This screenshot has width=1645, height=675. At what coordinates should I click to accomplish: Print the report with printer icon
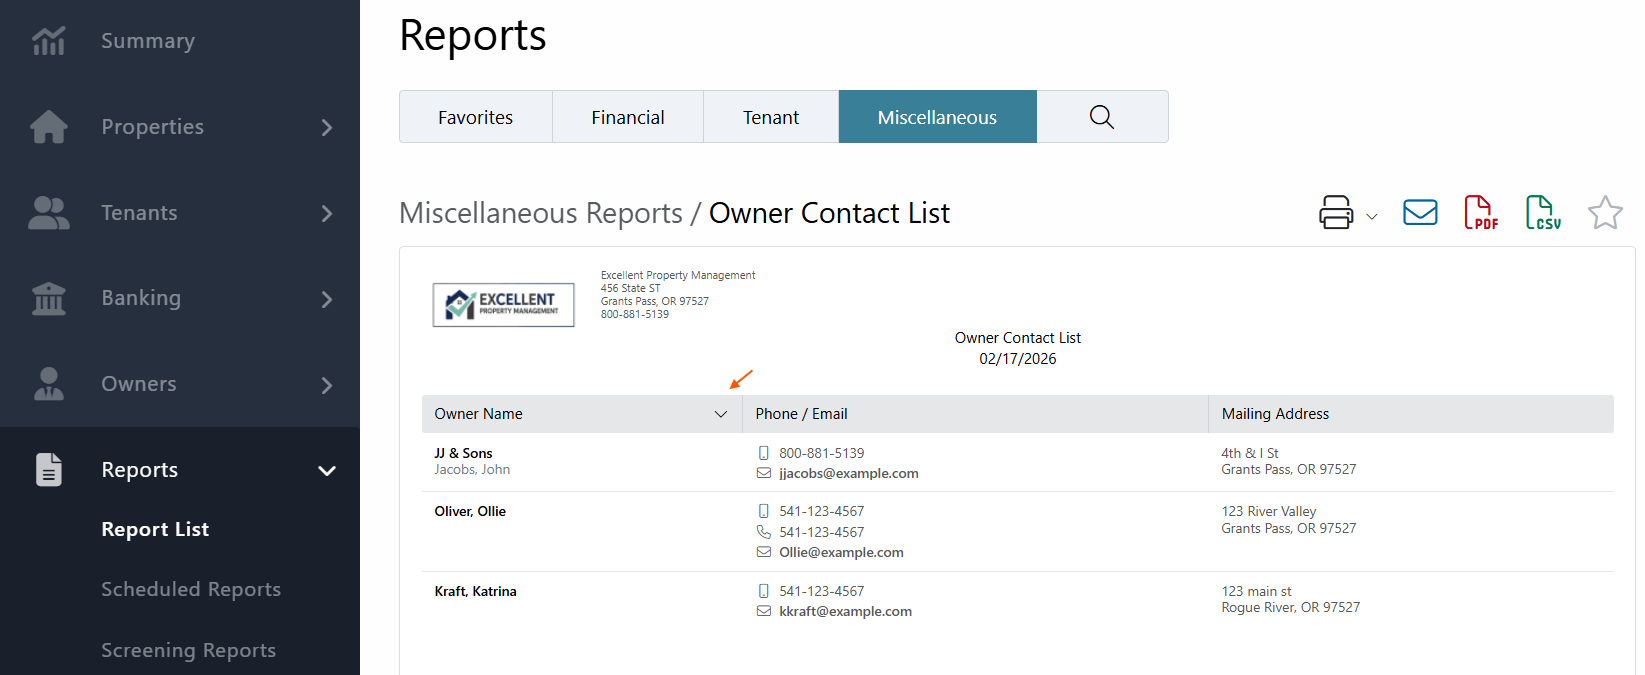tap(1336, 212)
